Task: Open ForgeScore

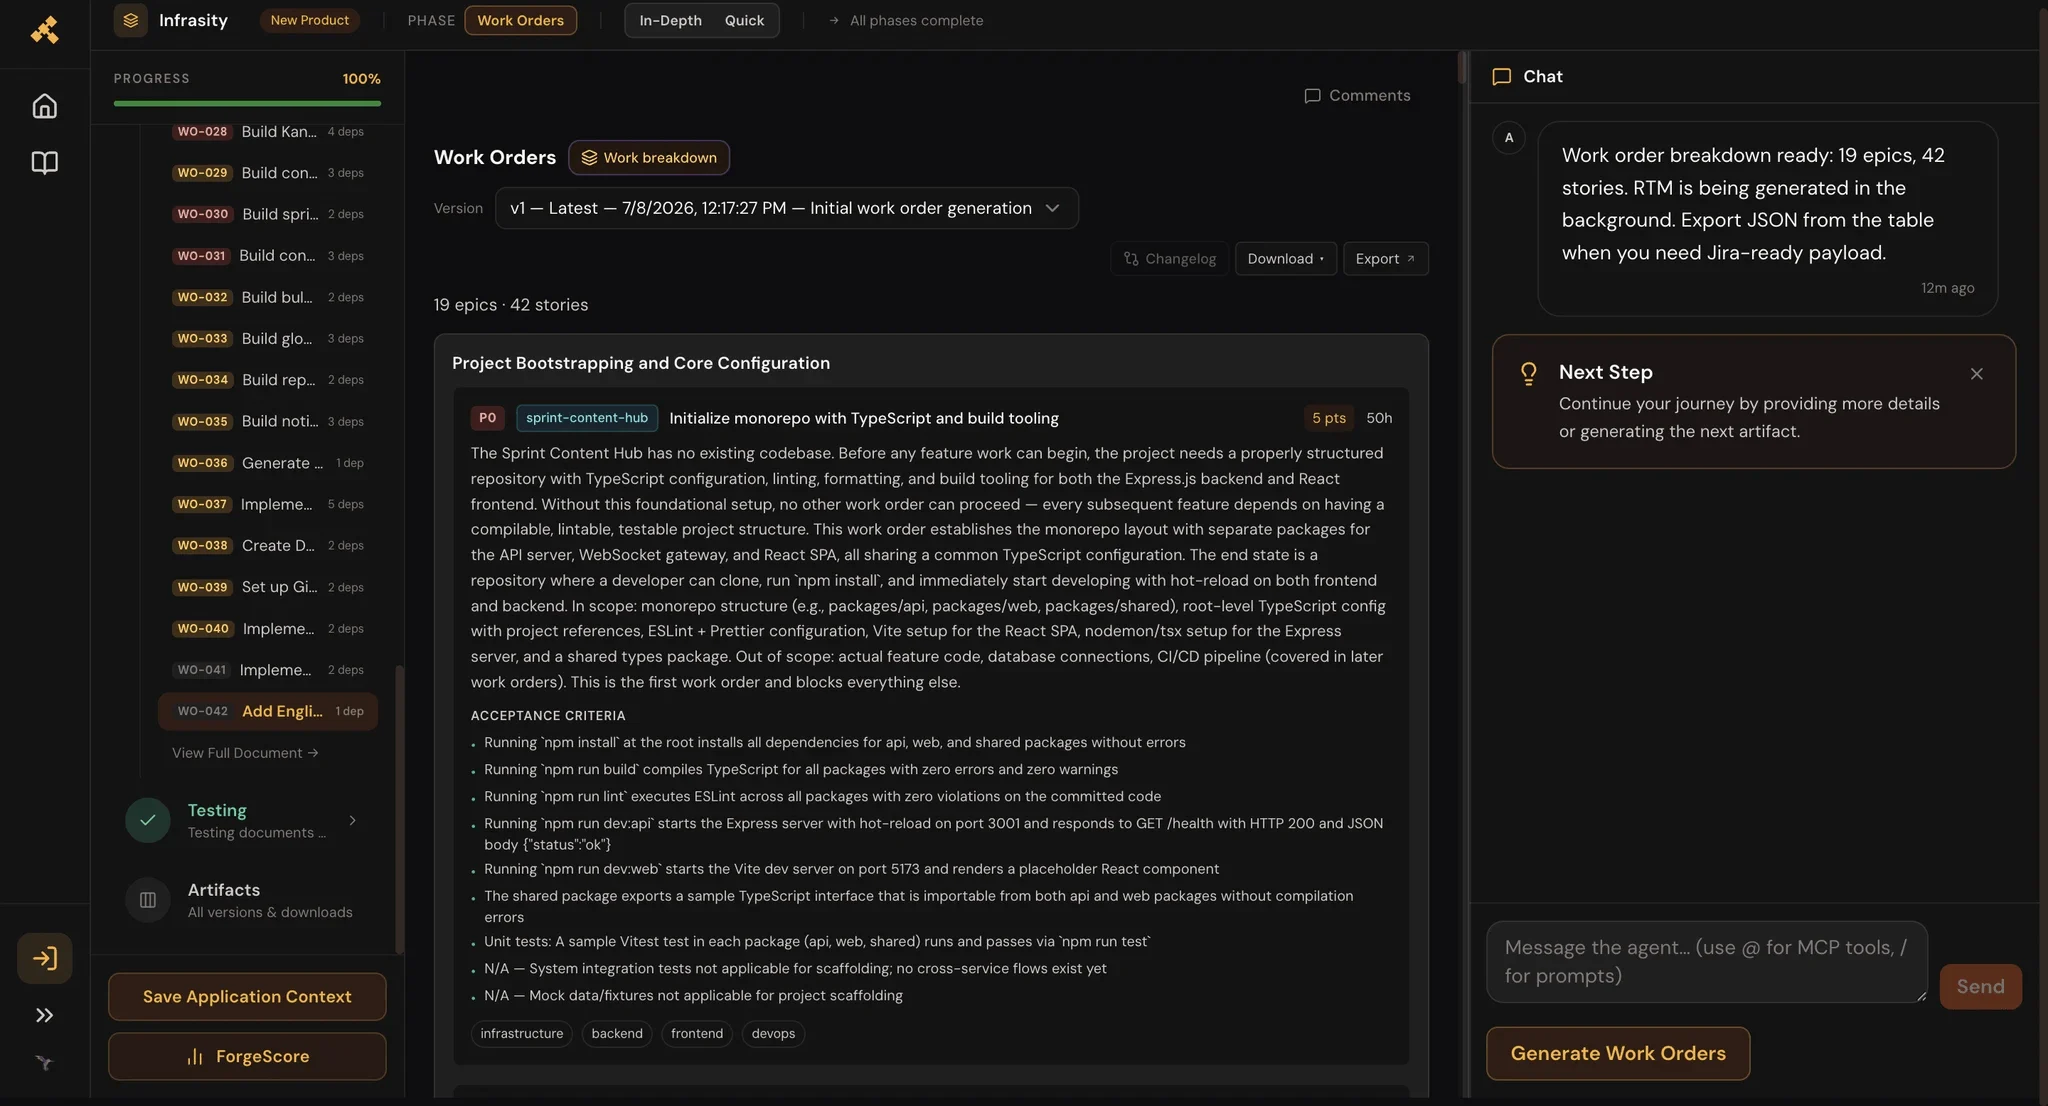Action: [x=247, y=1056]
